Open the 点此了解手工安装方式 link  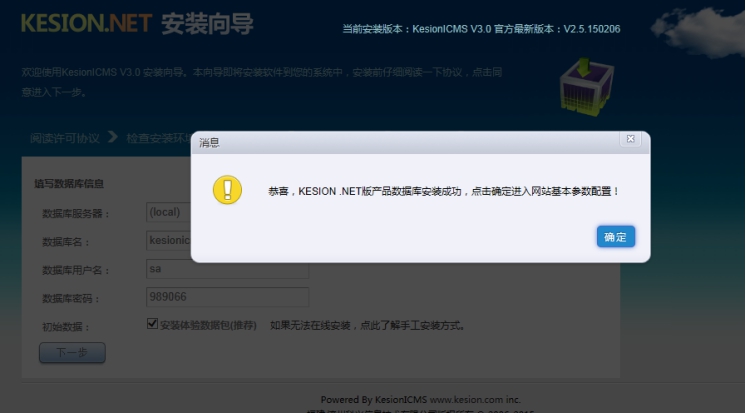[412, 325]
